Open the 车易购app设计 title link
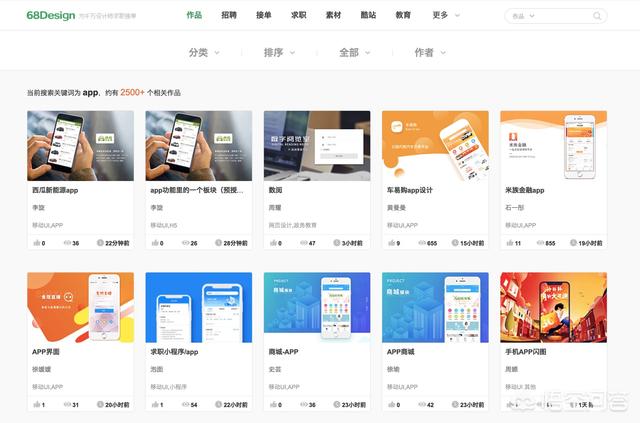This screenshot has height=423, width=640. [410, 190]
